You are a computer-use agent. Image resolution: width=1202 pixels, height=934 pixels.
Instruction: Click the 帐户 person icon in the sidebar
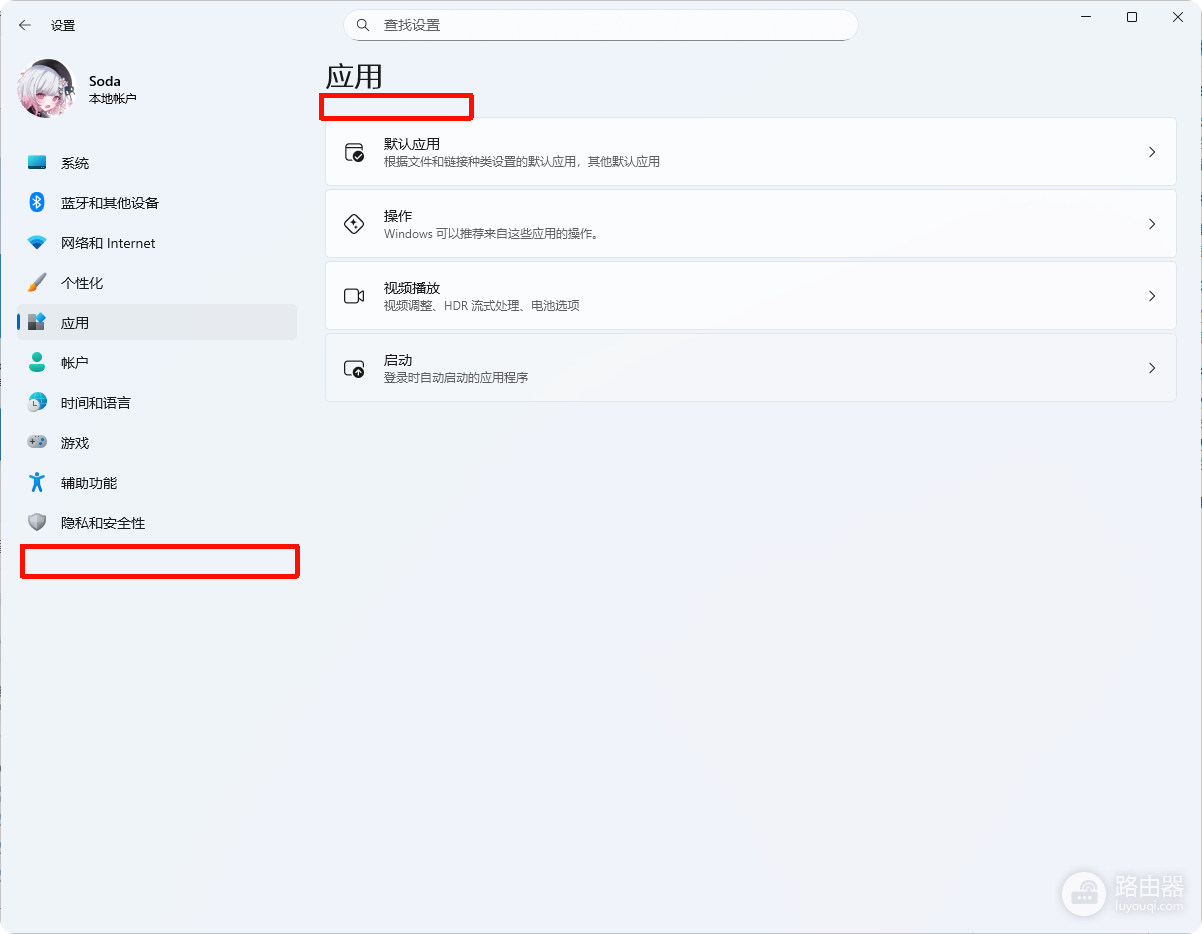pos(37,363)
